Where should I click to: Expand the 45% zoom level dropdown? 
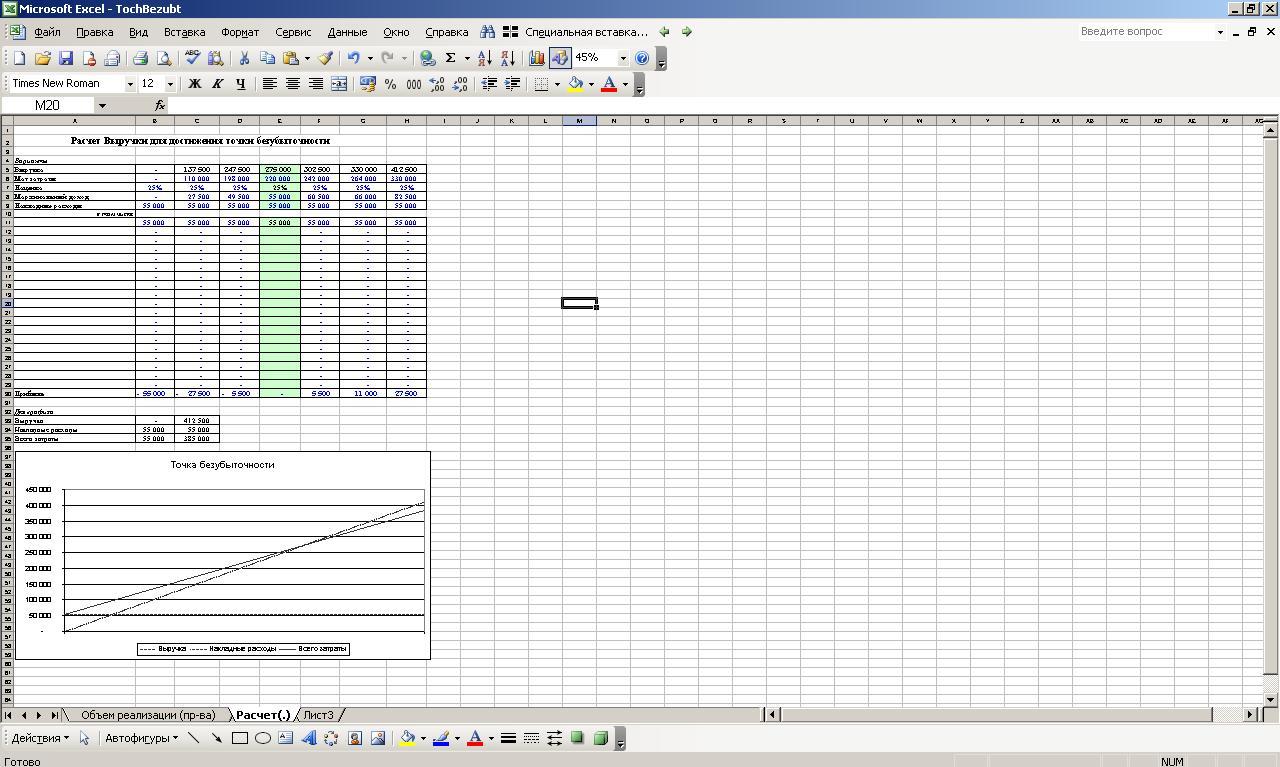623,58
